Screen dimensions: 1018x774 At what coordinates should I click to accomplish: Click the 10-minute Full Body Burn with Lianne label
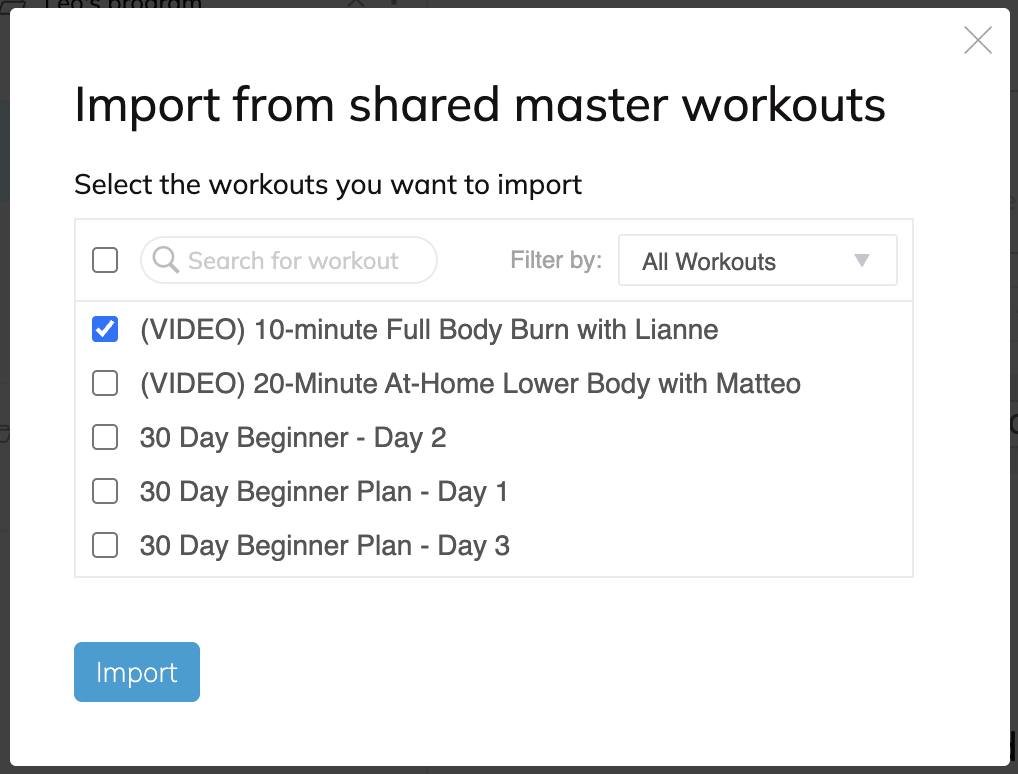click(429, 329)
